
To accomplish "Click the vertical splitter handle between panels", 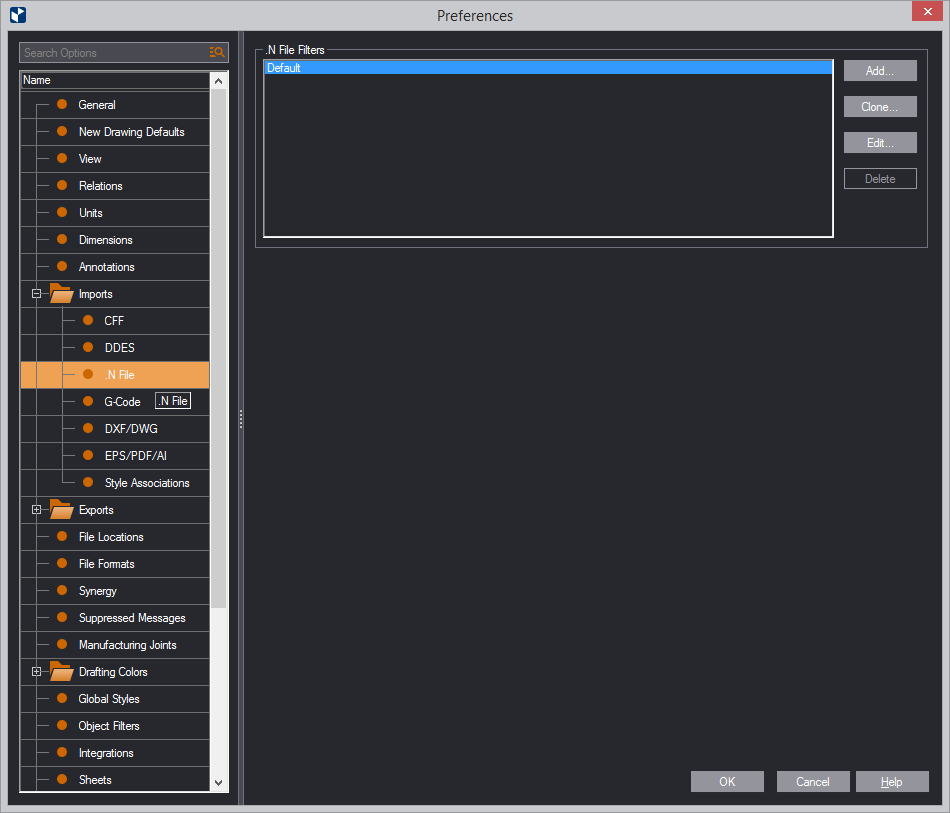I will point(241,419).
